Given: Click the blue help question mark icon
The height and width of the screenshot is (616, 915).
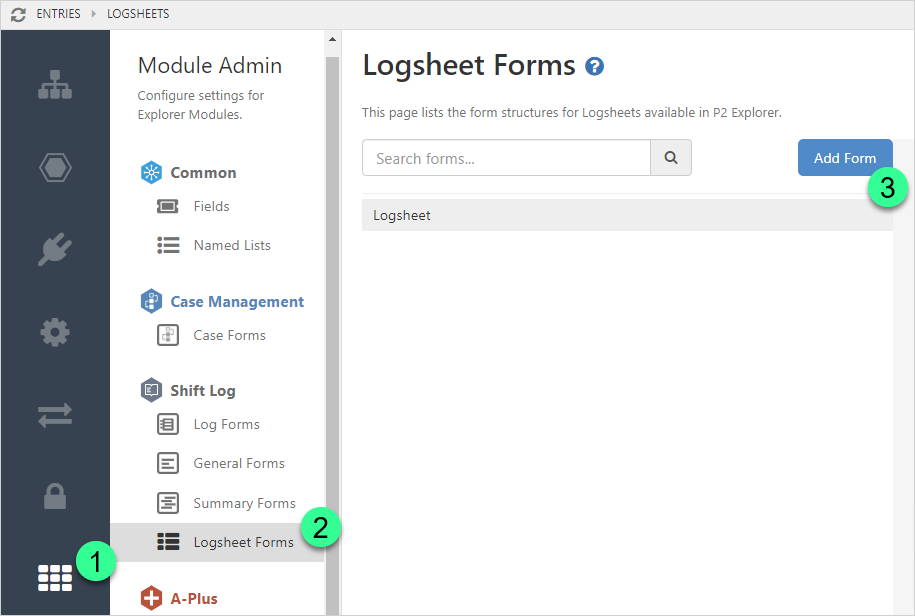Looking at the screenshot, I should (595, 67).
